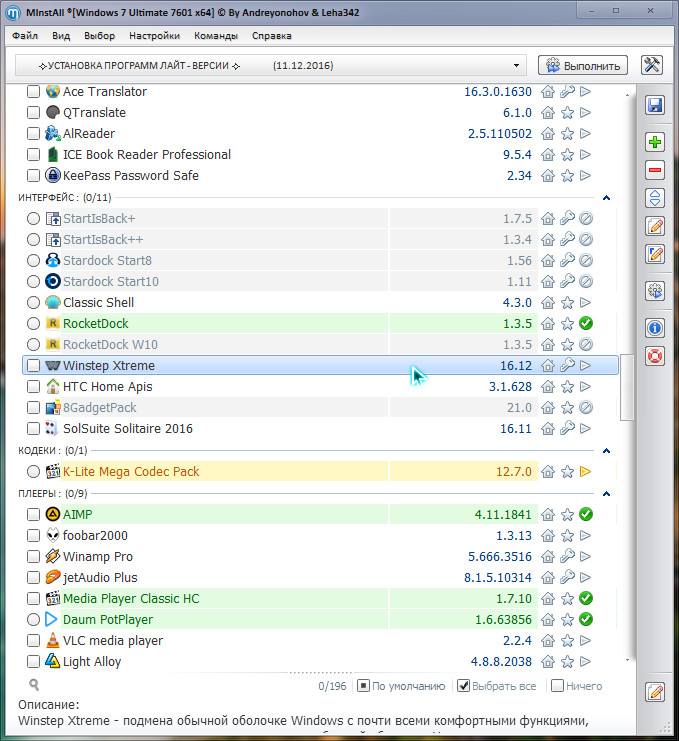Click the AlReader version 2.5.110502
This screenshot has height=741, width=679.
point(499,134)
